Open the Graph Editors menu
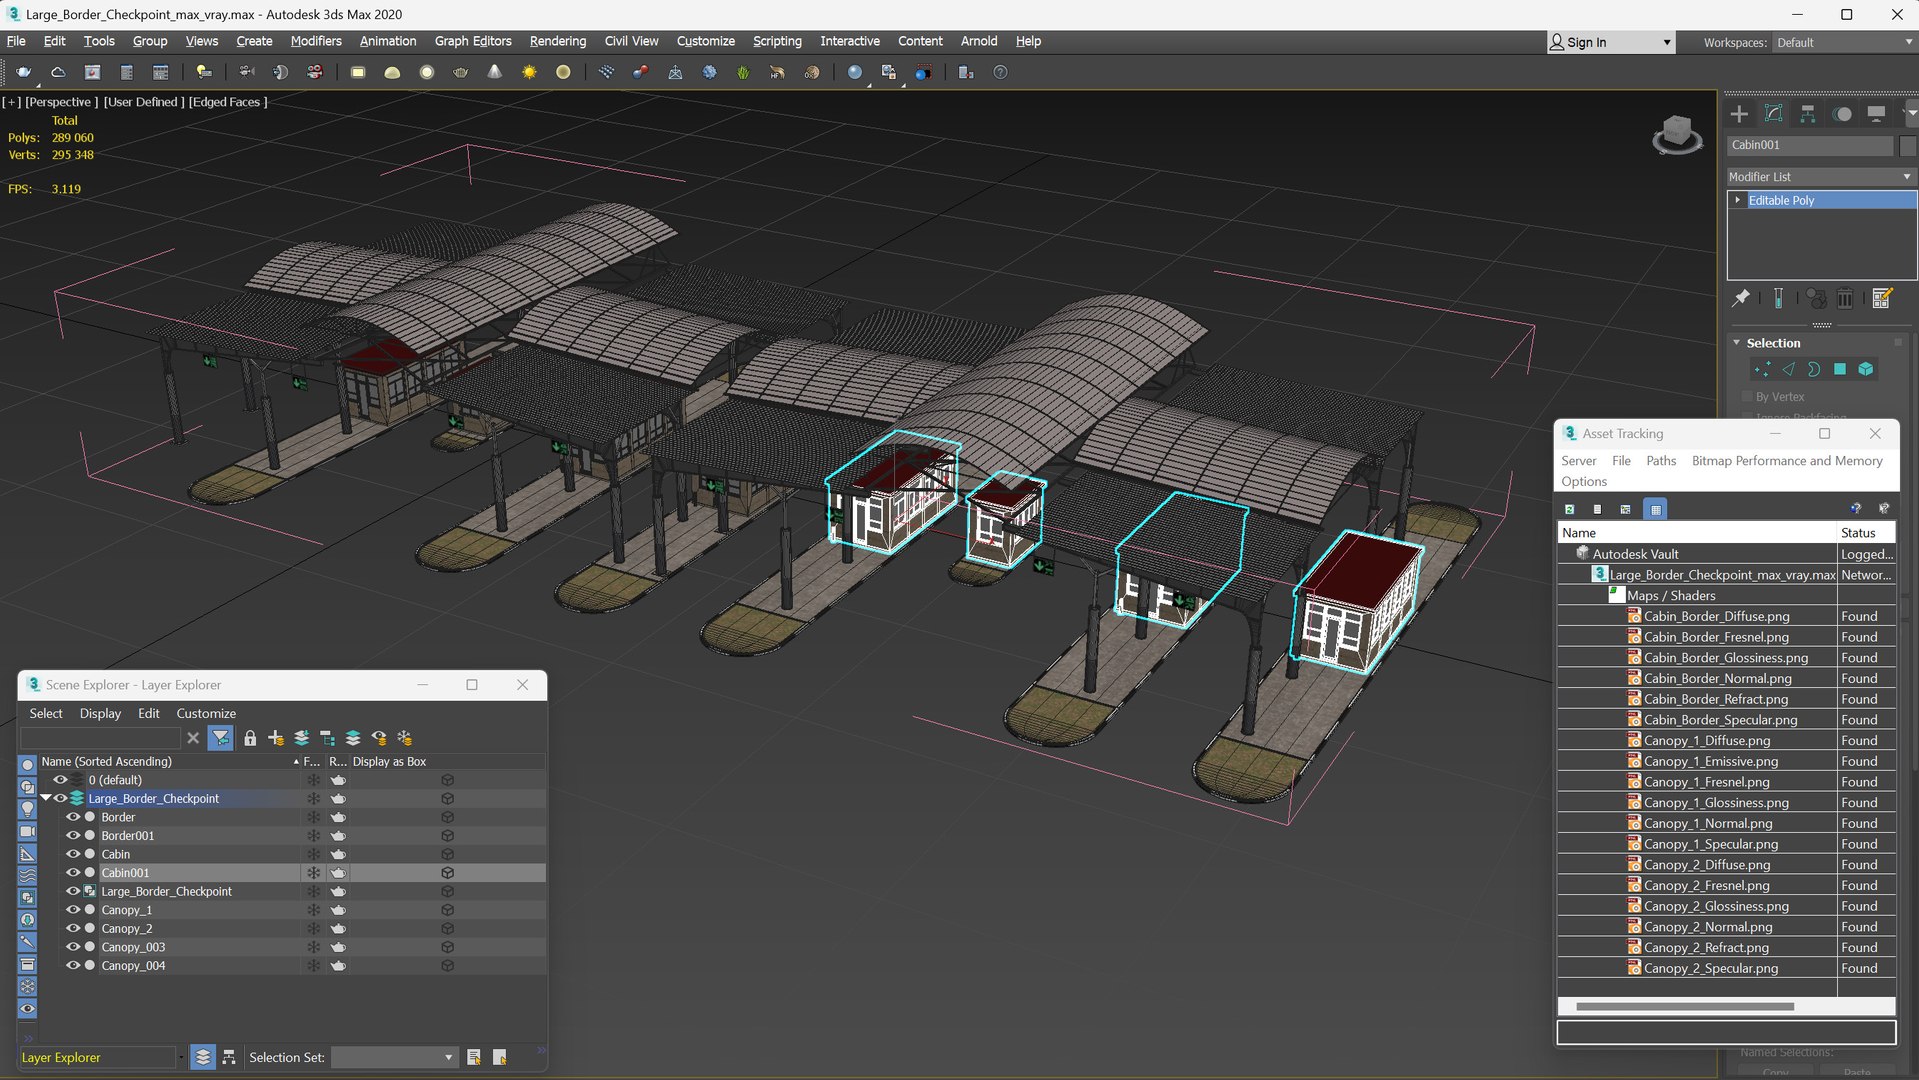 click(x=473, y=41)
